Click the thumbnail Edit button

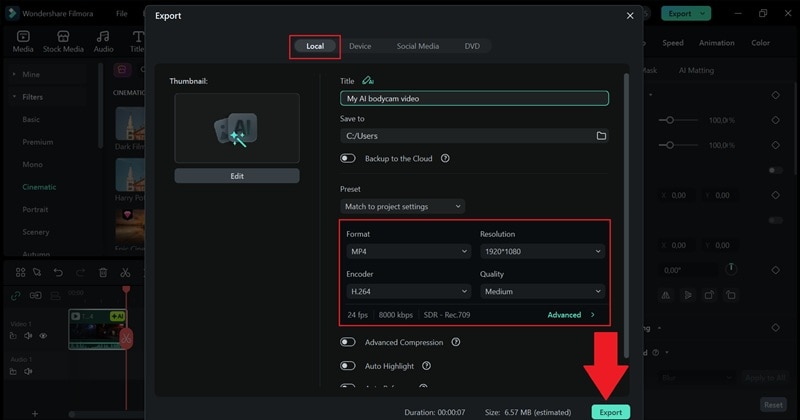point(237,176)
